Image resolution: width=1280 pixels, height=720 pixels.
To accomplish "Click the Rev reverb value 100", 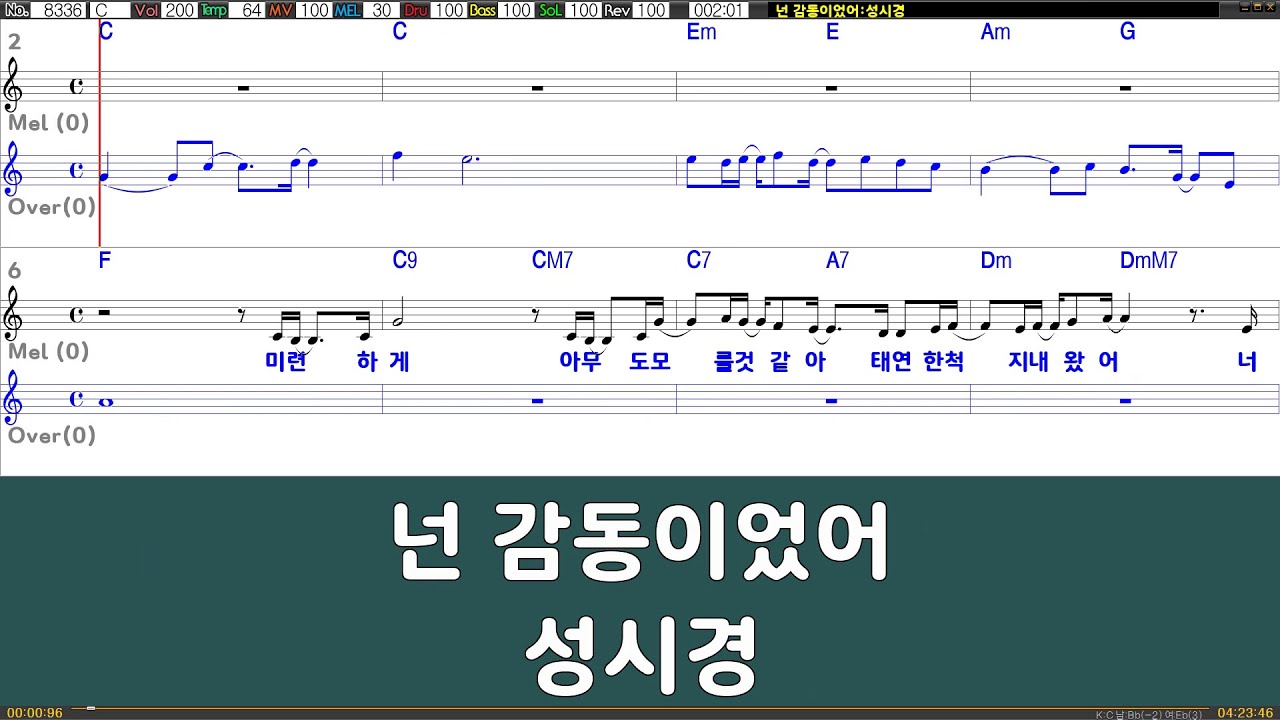I will click(x=651, y=10).
